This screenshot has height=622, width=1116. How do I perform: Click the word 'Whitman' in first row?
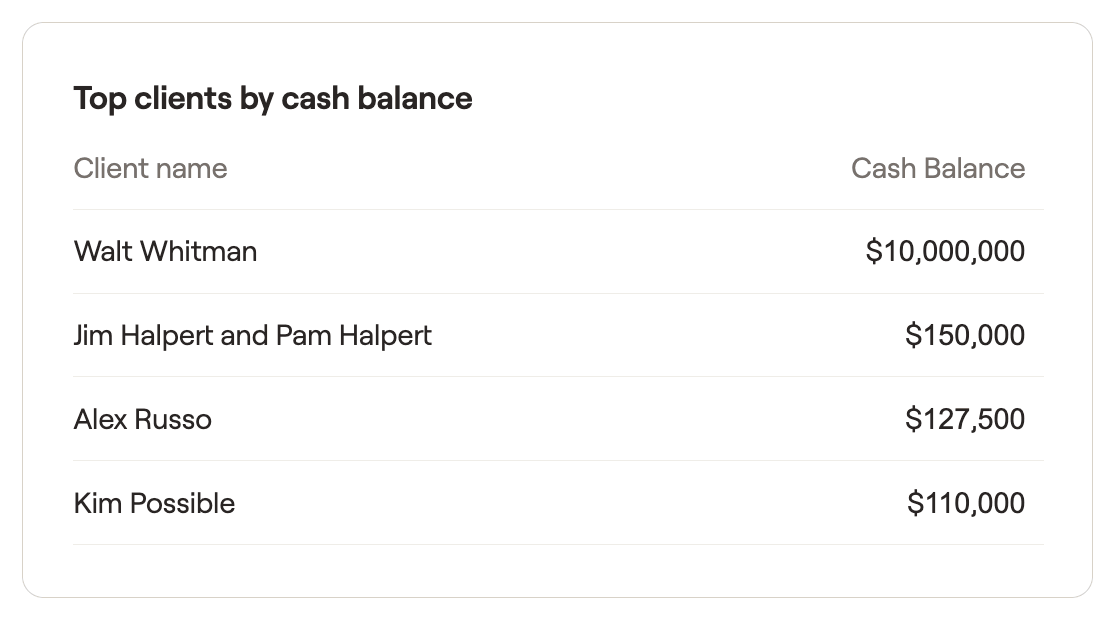198,251
